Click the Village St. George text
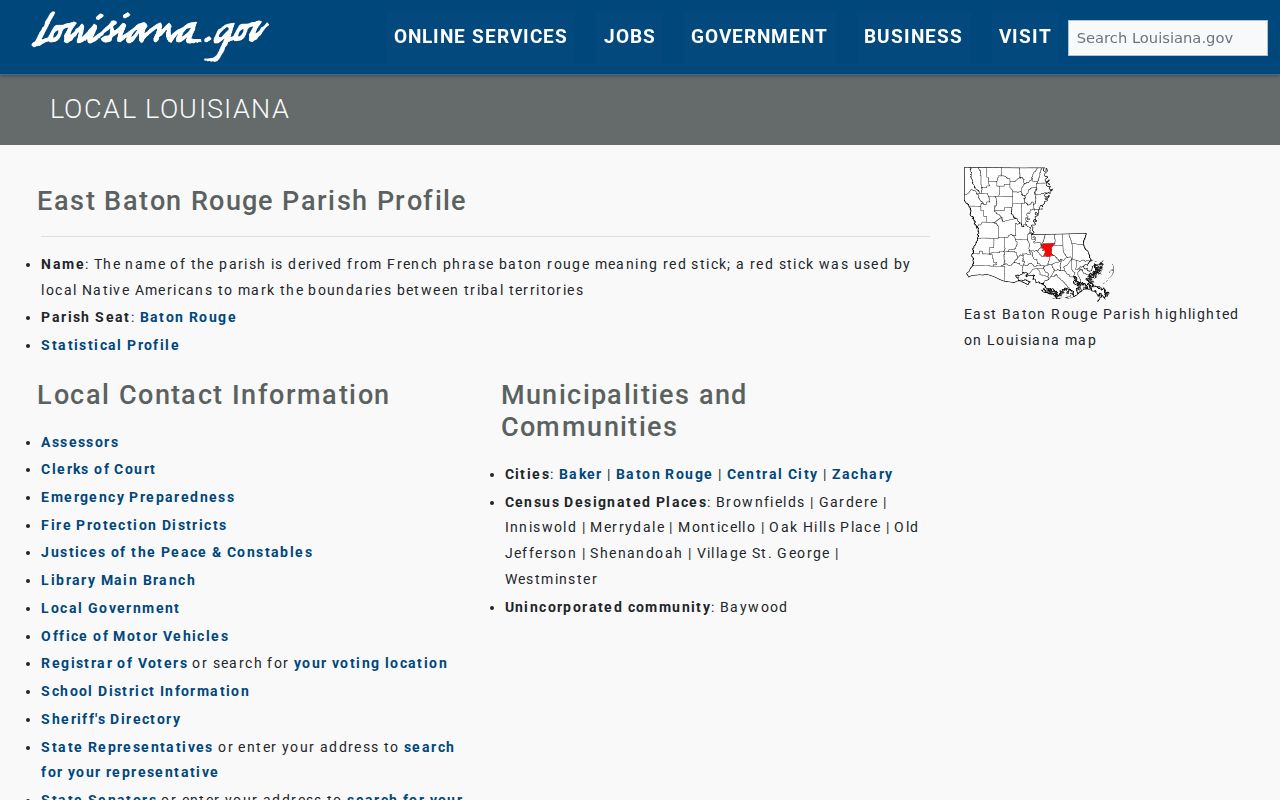 coord(764,553)
